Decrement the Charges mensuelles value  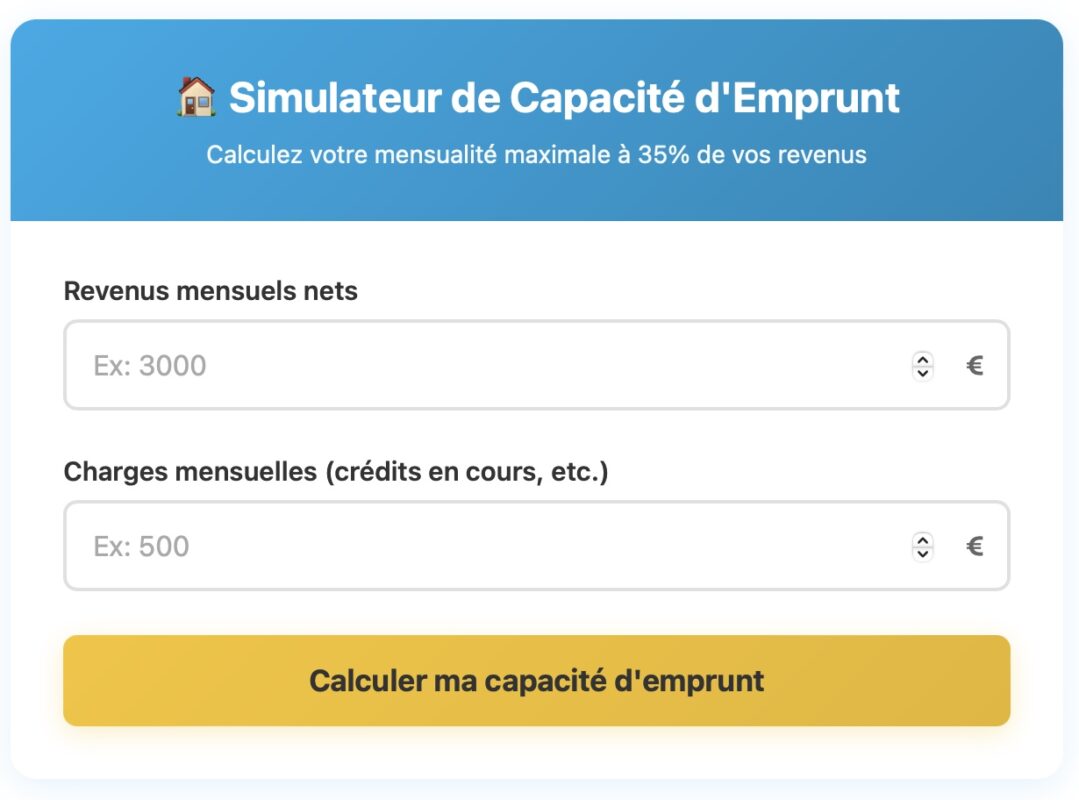921,552
